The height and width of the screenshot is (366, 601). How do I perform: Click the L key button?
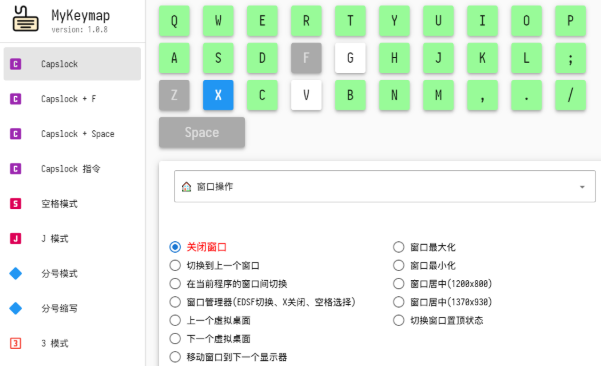[x=527, y=58]
